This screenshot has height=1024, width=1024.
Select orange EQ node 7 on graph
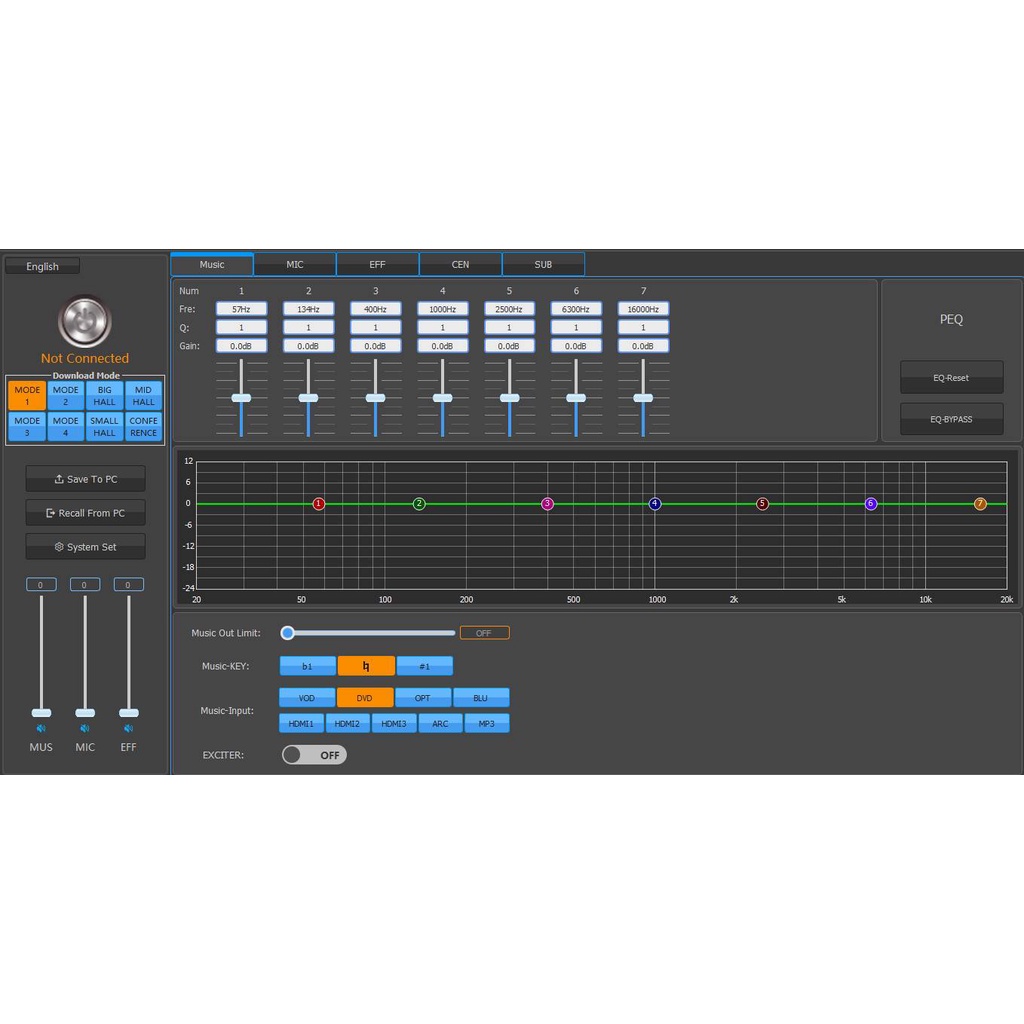point(980,504)
